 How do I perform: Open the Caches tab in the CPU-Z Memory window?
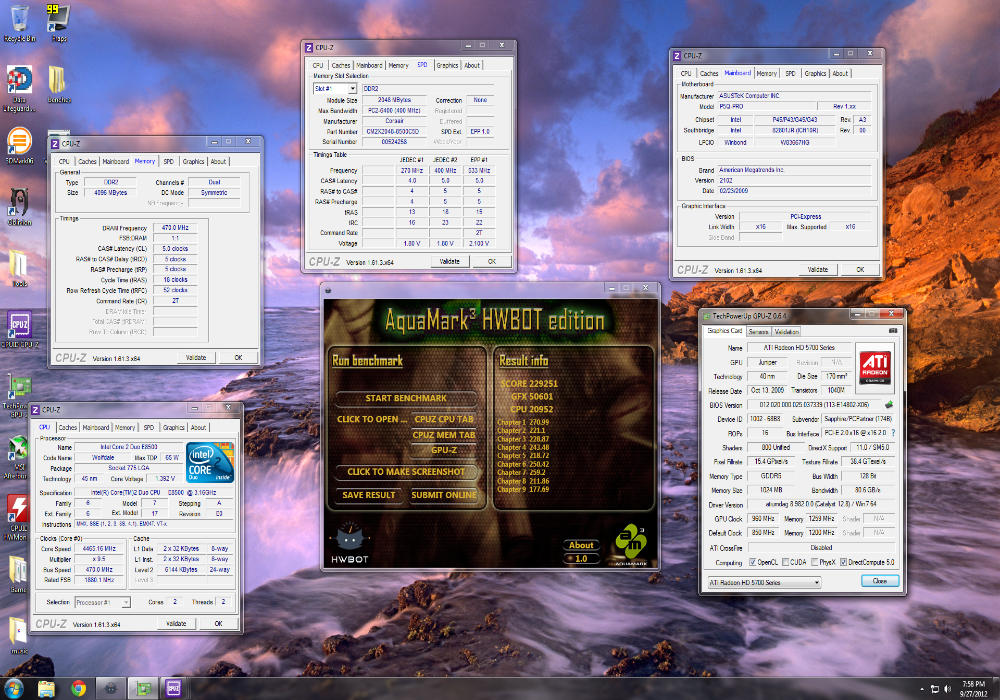click(87, 161)
